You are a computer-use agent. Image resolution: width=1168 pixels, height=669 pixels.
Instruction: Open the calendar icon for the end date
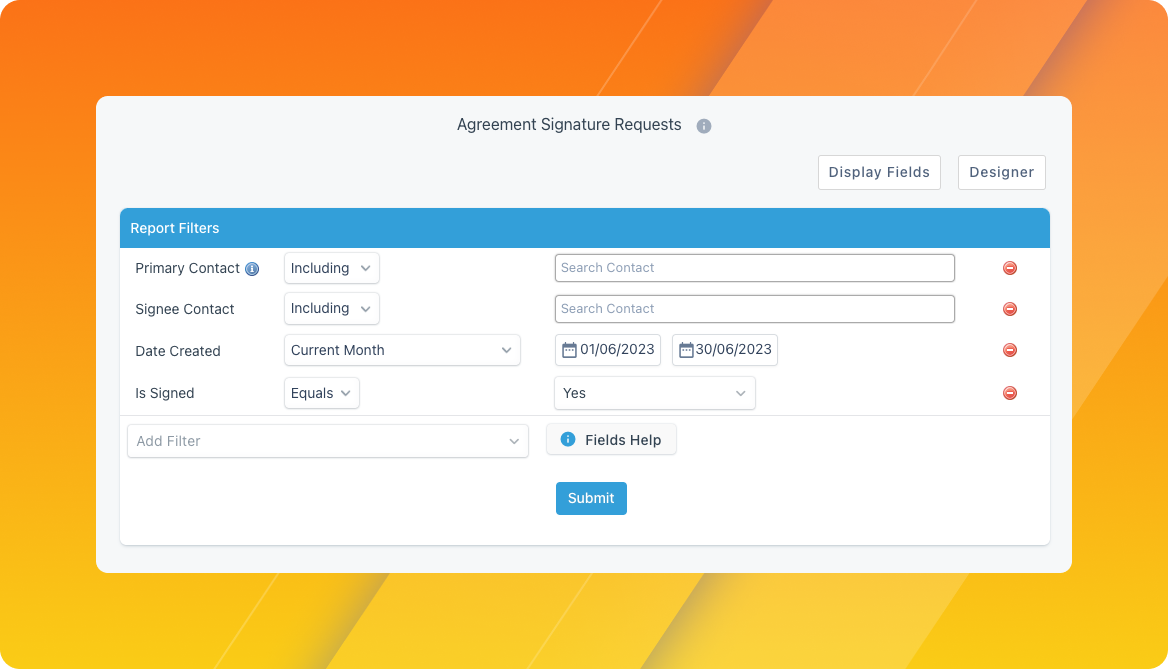(x=687, y=350)
